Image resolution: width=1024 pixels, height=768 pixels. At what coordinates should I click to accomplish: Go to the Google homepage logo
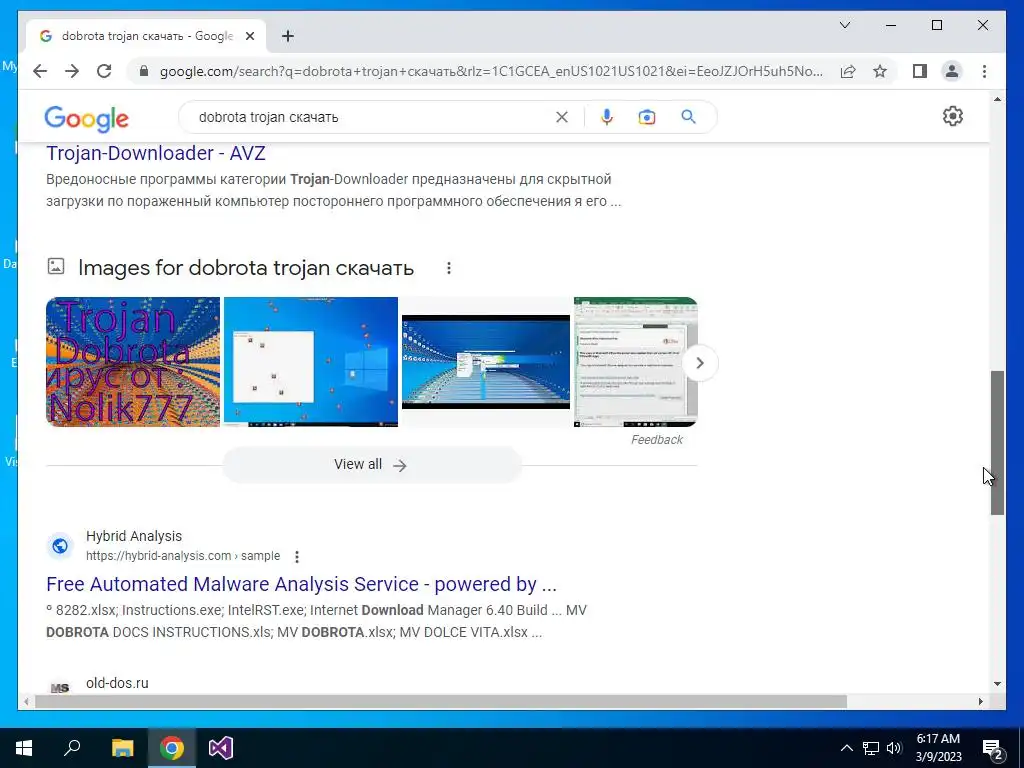[x=86, y=118]
